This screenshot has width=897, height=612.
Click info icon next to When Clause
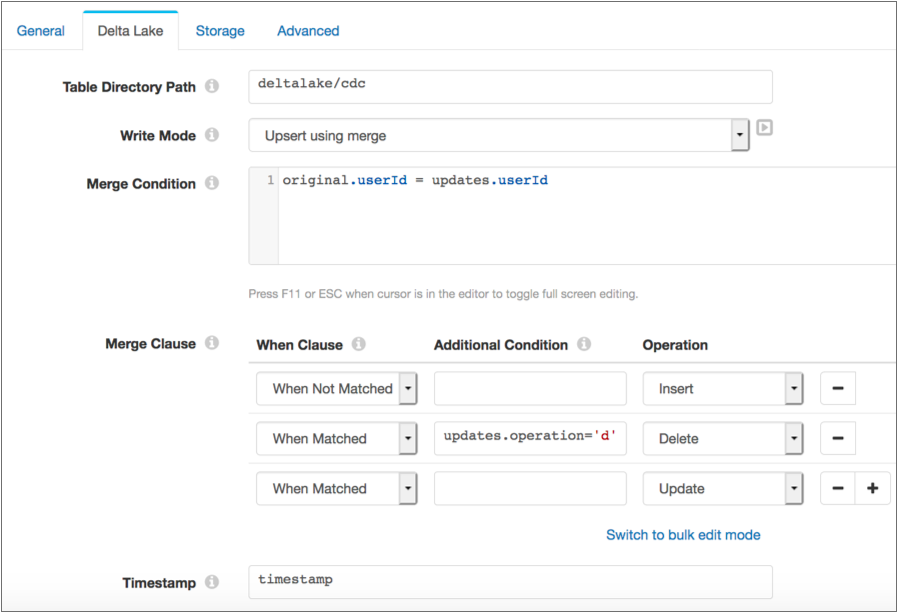click(x=359, y=344)
